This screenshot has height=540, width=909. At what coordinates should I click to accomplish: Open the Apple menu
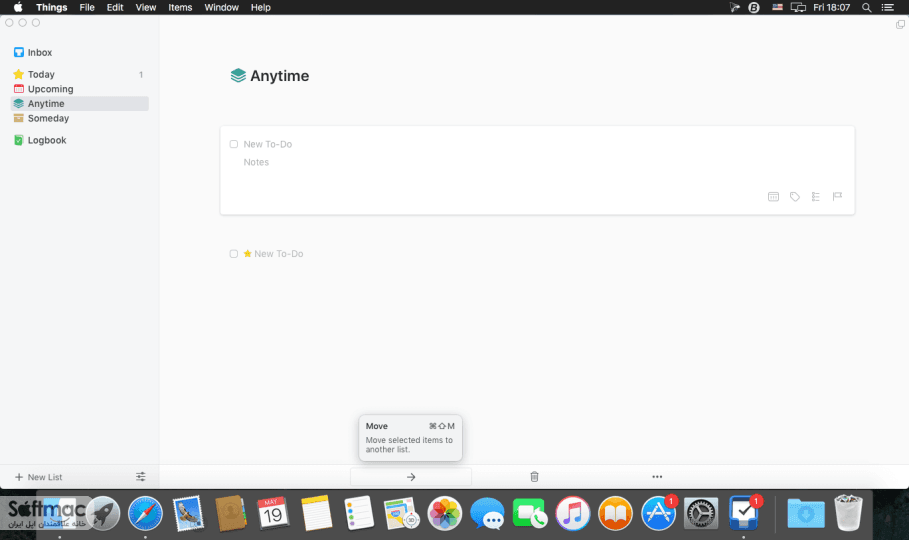pyautogui.click(x=18, y=7)
